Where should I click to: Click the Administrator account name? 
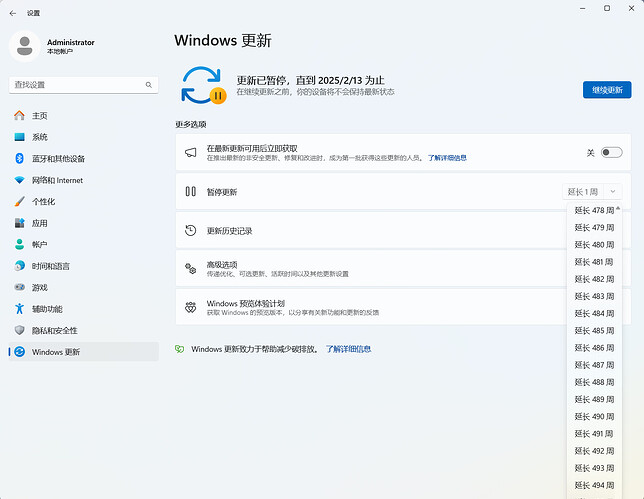[71, 42]
